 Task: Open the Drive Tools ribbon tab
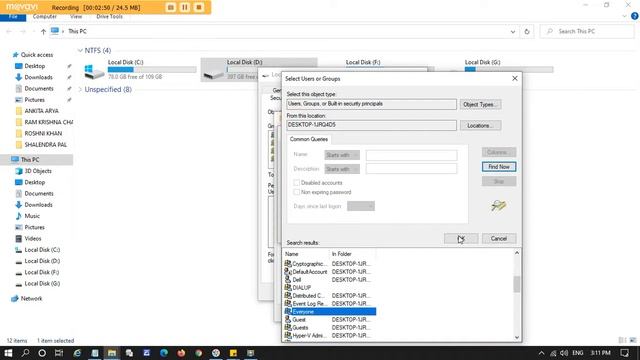click(109, 17)
